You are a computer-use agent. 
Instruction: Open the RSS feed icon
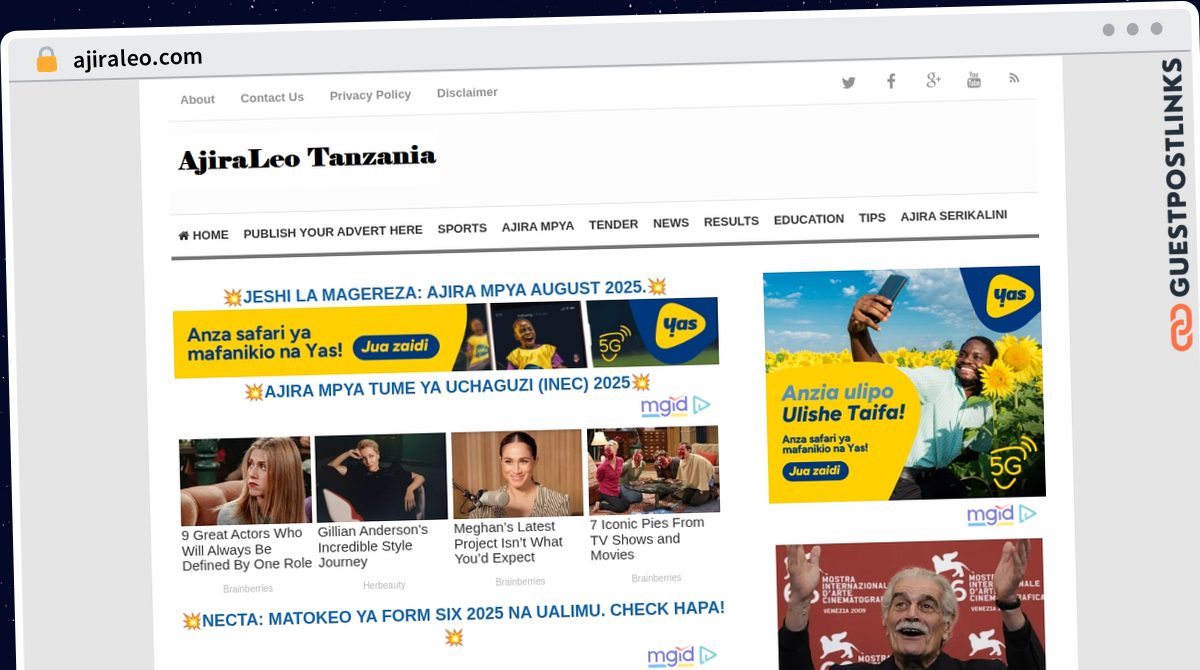tap(1014, 78)
